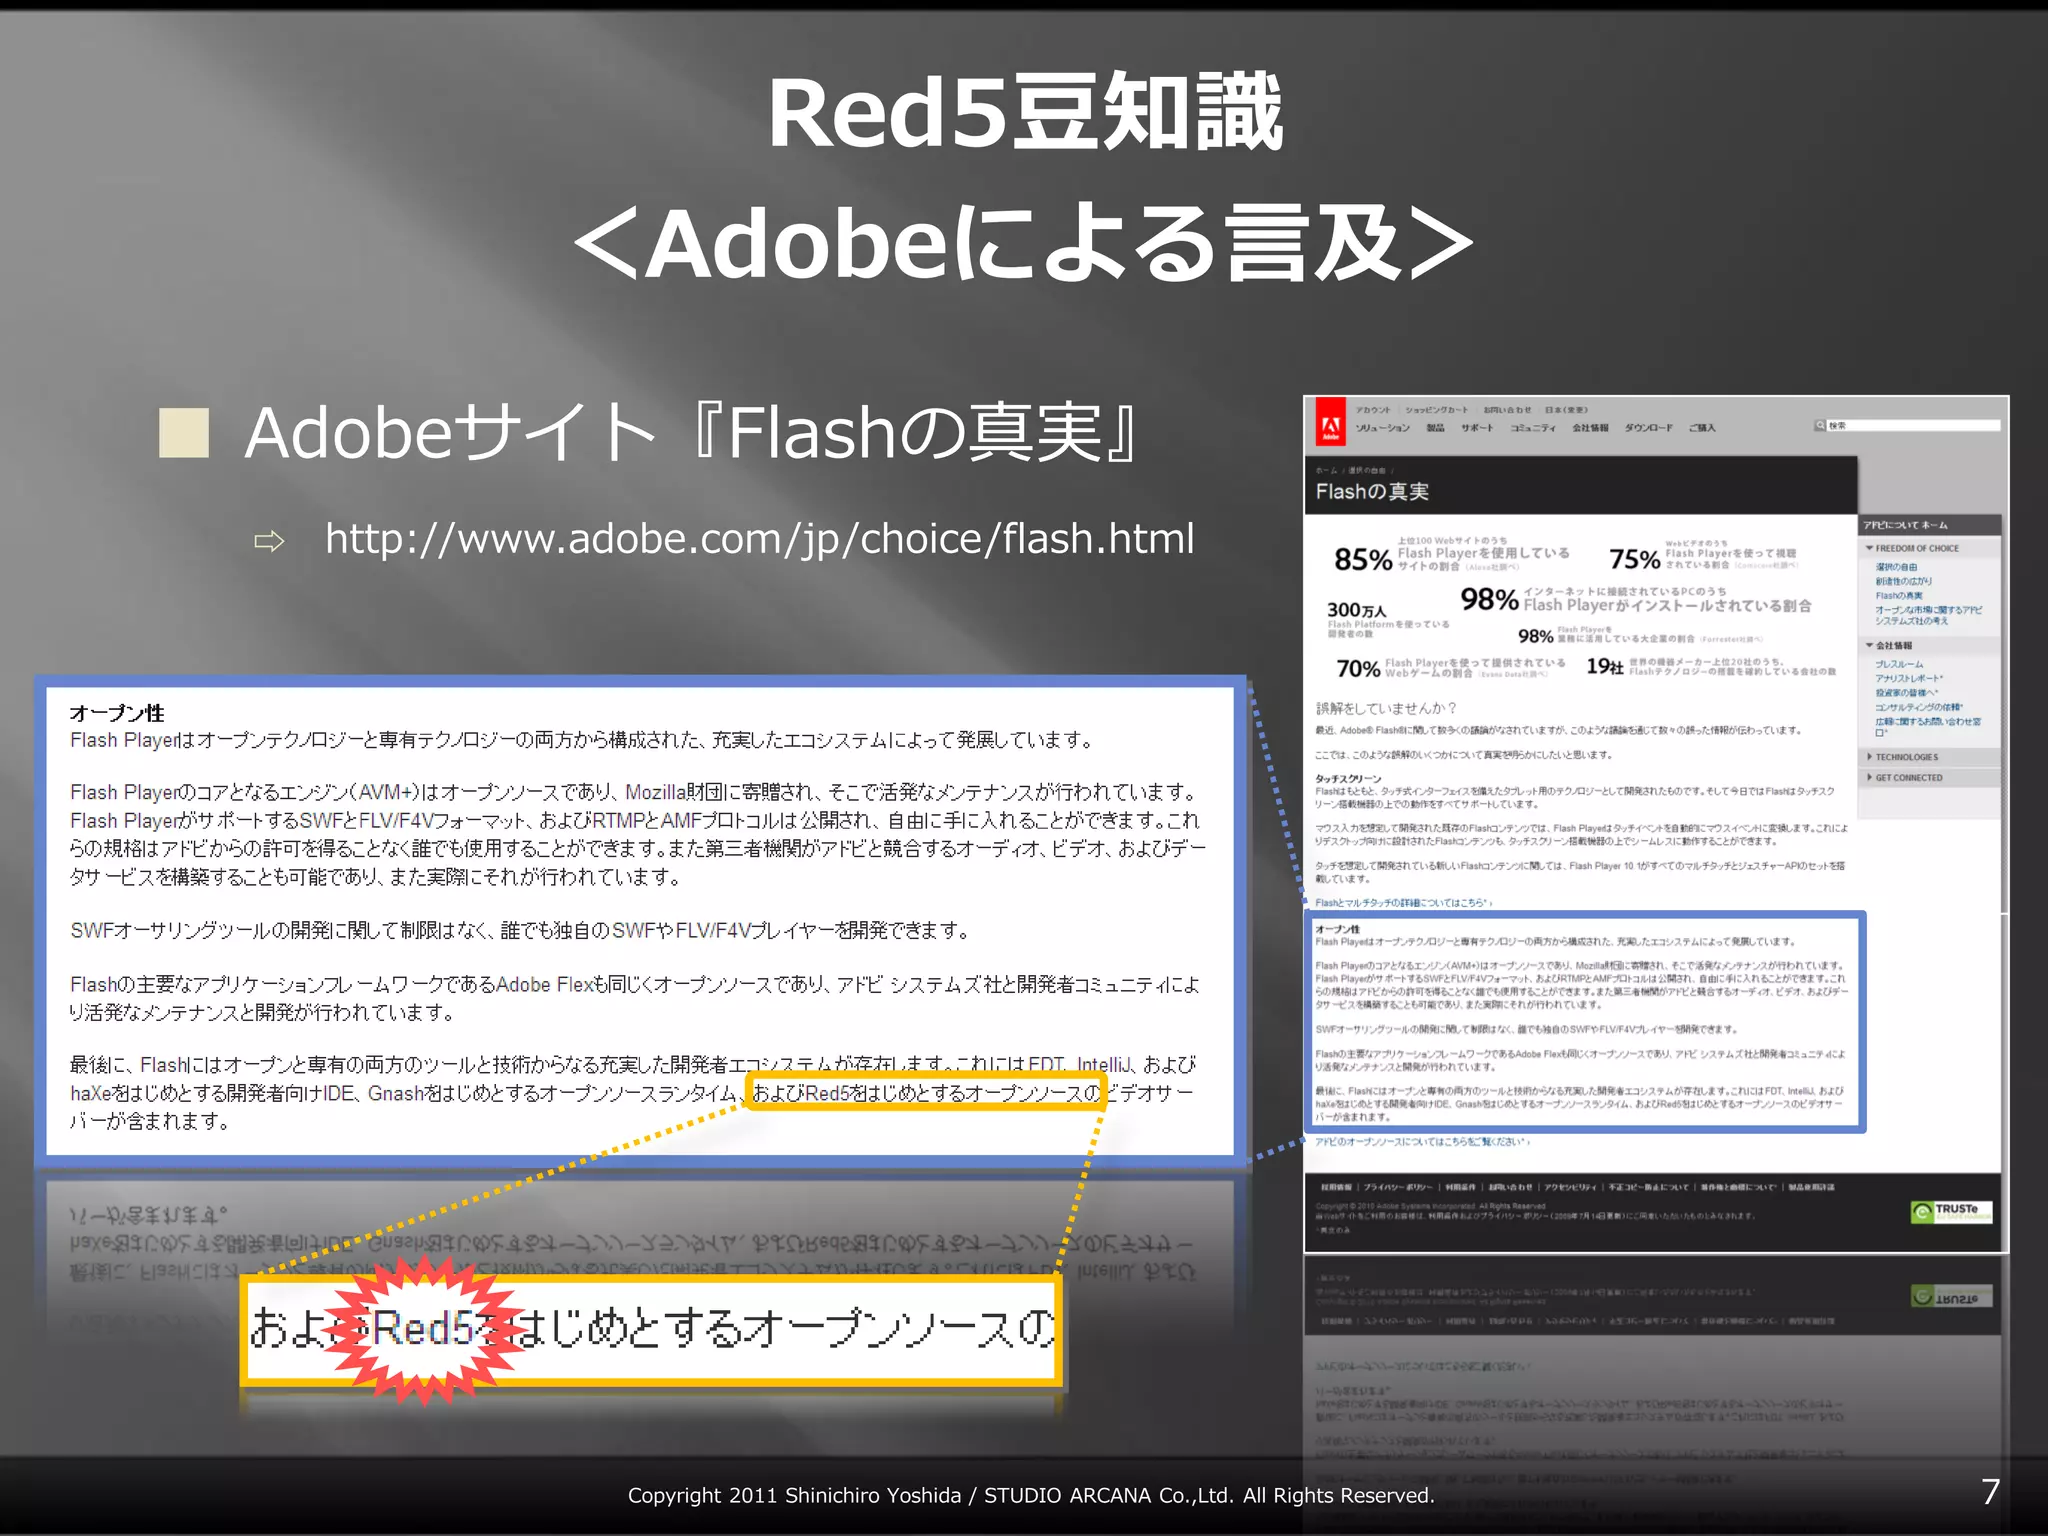Click the Flashの真実 sidebar link
This screenshot has height=1536, width=2048.
click(x=1899, y=595)
